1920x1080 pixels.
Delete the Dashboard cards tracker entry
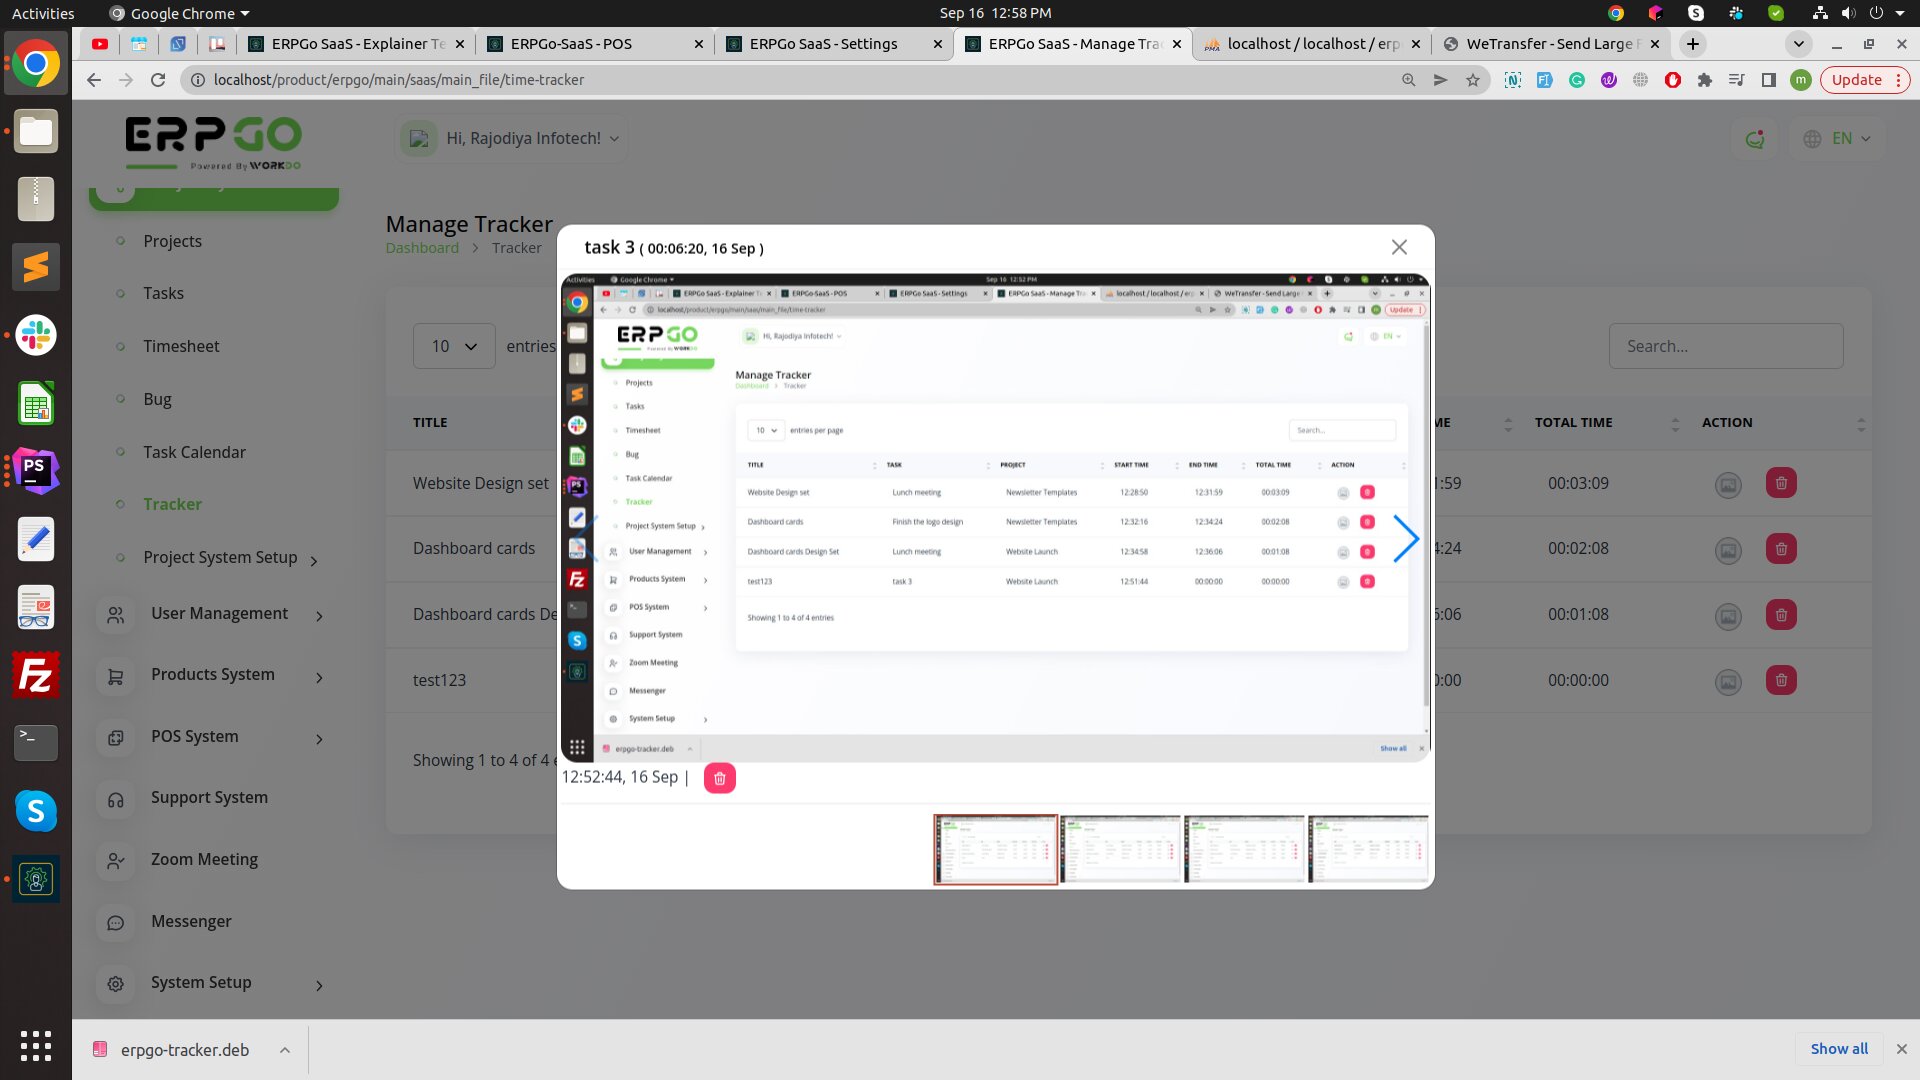click(1781, 549)
